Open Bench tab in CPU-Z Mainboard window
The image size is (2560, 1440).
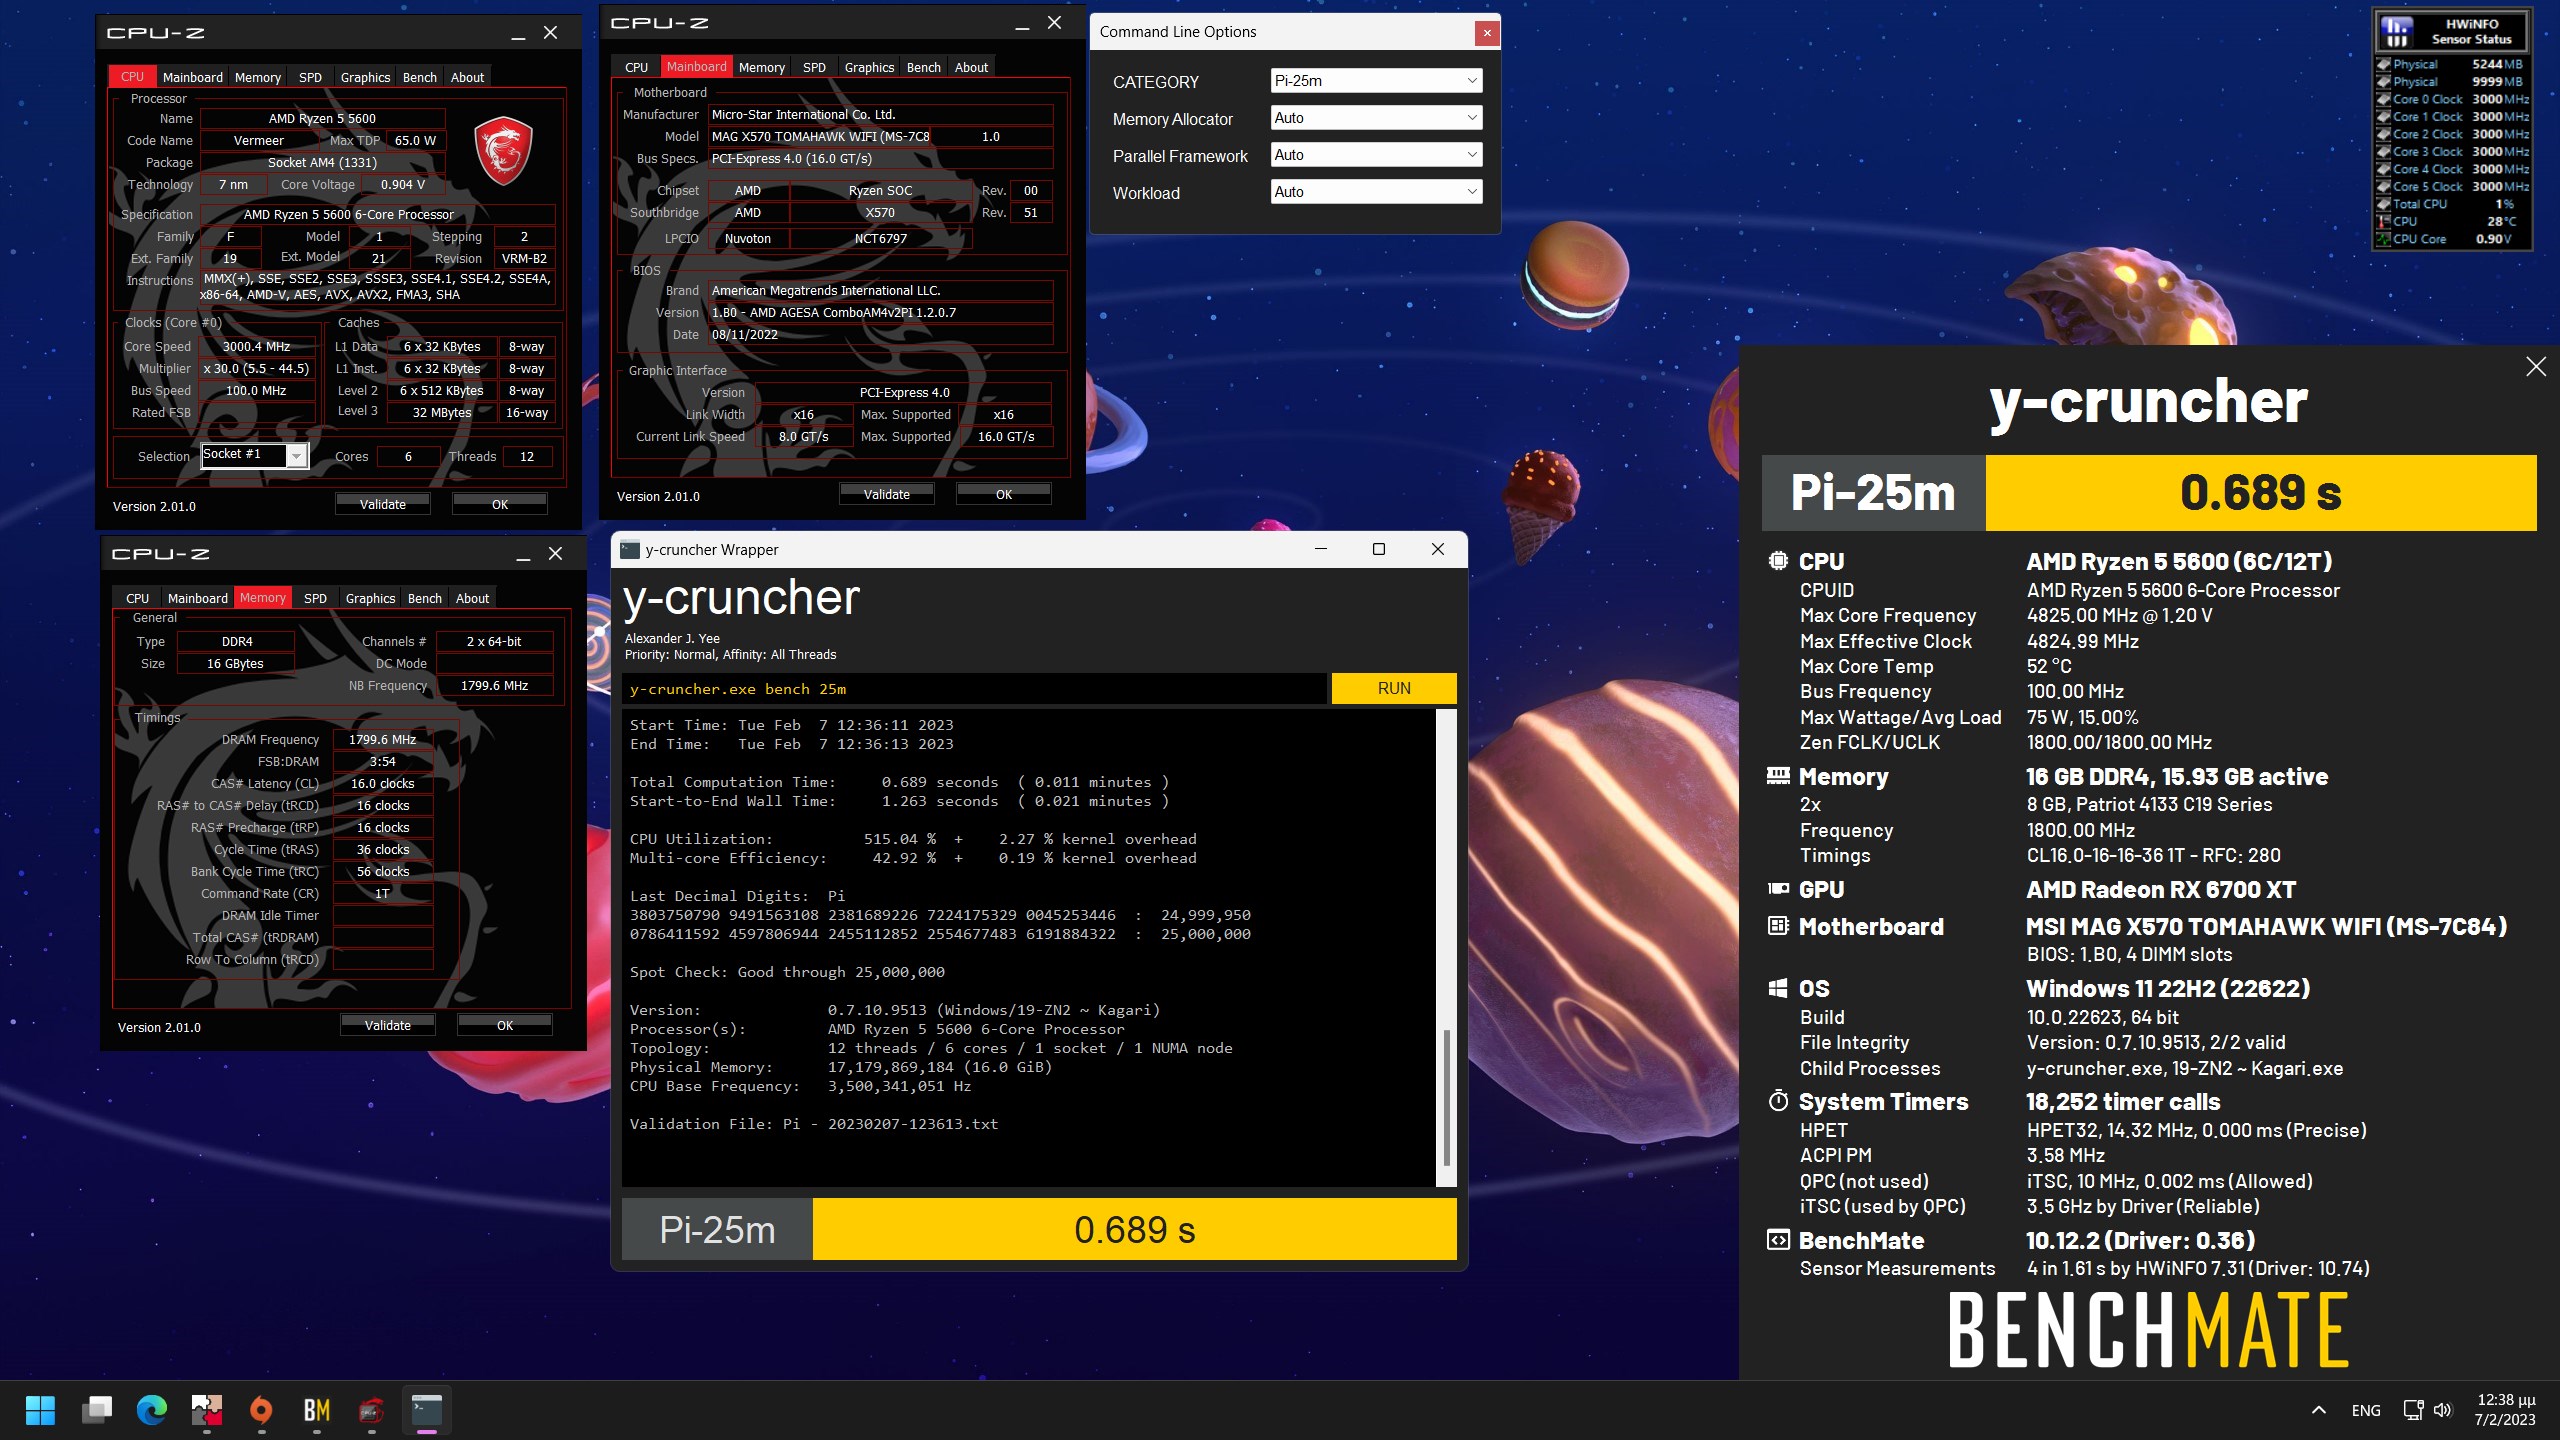924,67
